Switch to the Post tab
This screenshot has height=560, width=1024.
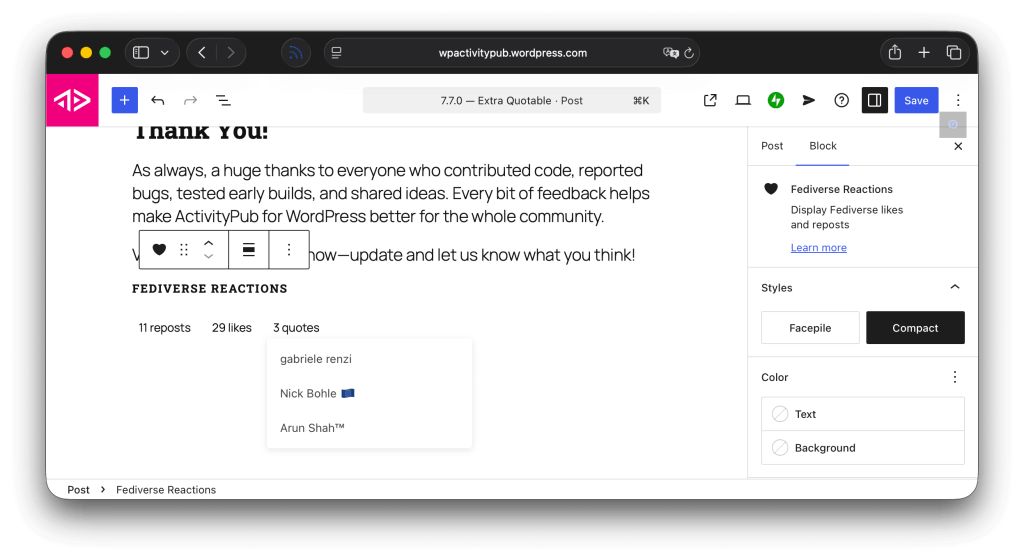click(772, 146)
